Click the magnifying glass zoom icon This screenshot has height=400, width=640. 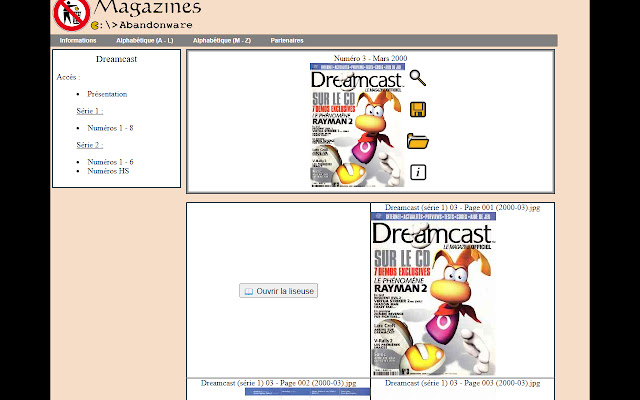click(418, 78)
